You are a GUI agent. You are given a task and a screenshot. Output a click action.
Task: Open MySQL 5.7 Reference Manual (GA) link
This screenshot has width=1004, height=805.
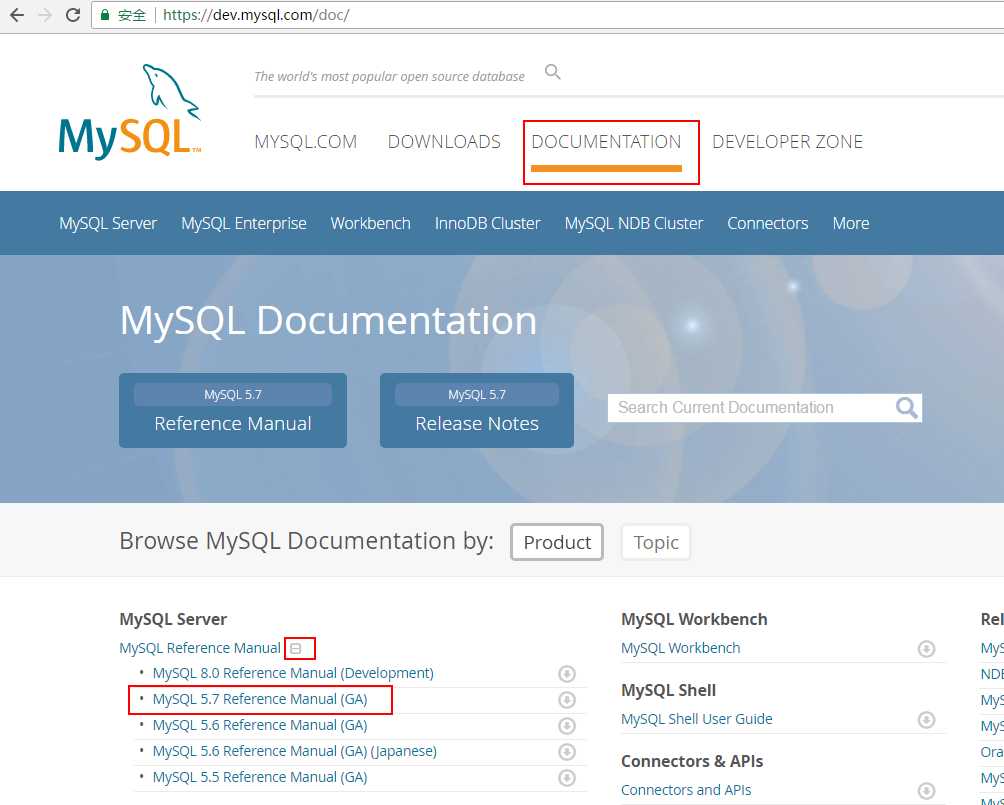tap(260, 699)
